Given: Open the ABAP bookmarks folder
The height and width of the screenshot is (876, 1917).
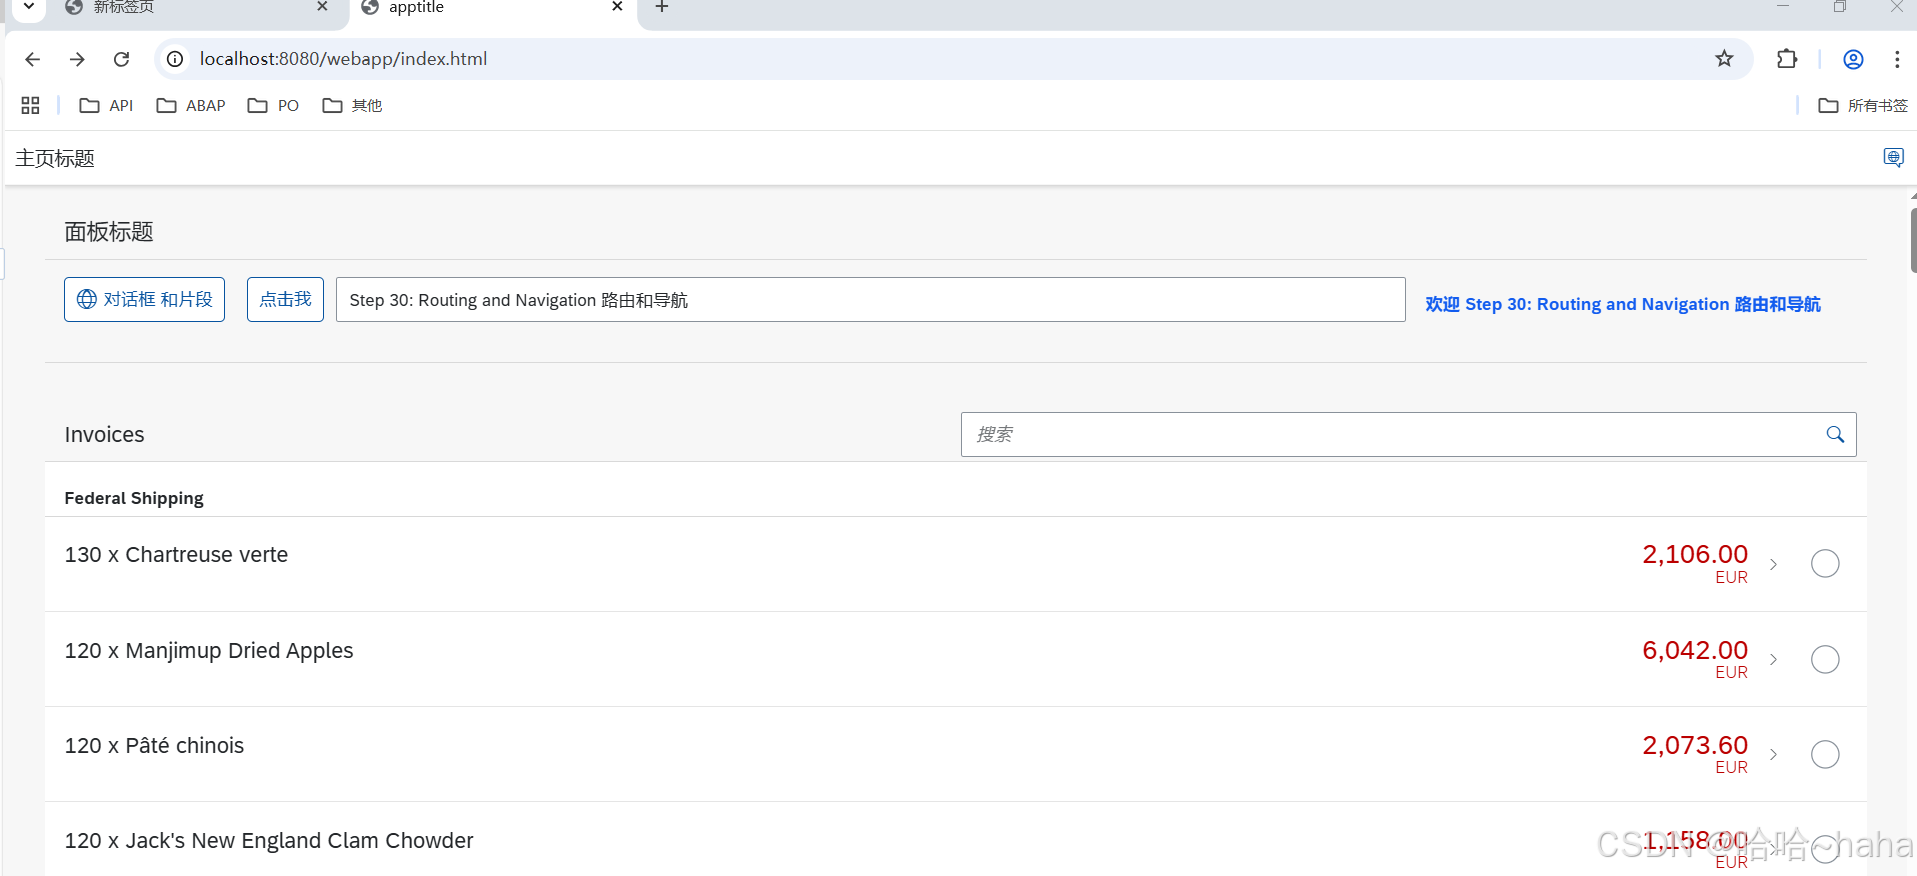Looking at the screenshot, I should [x=191, y=105].
